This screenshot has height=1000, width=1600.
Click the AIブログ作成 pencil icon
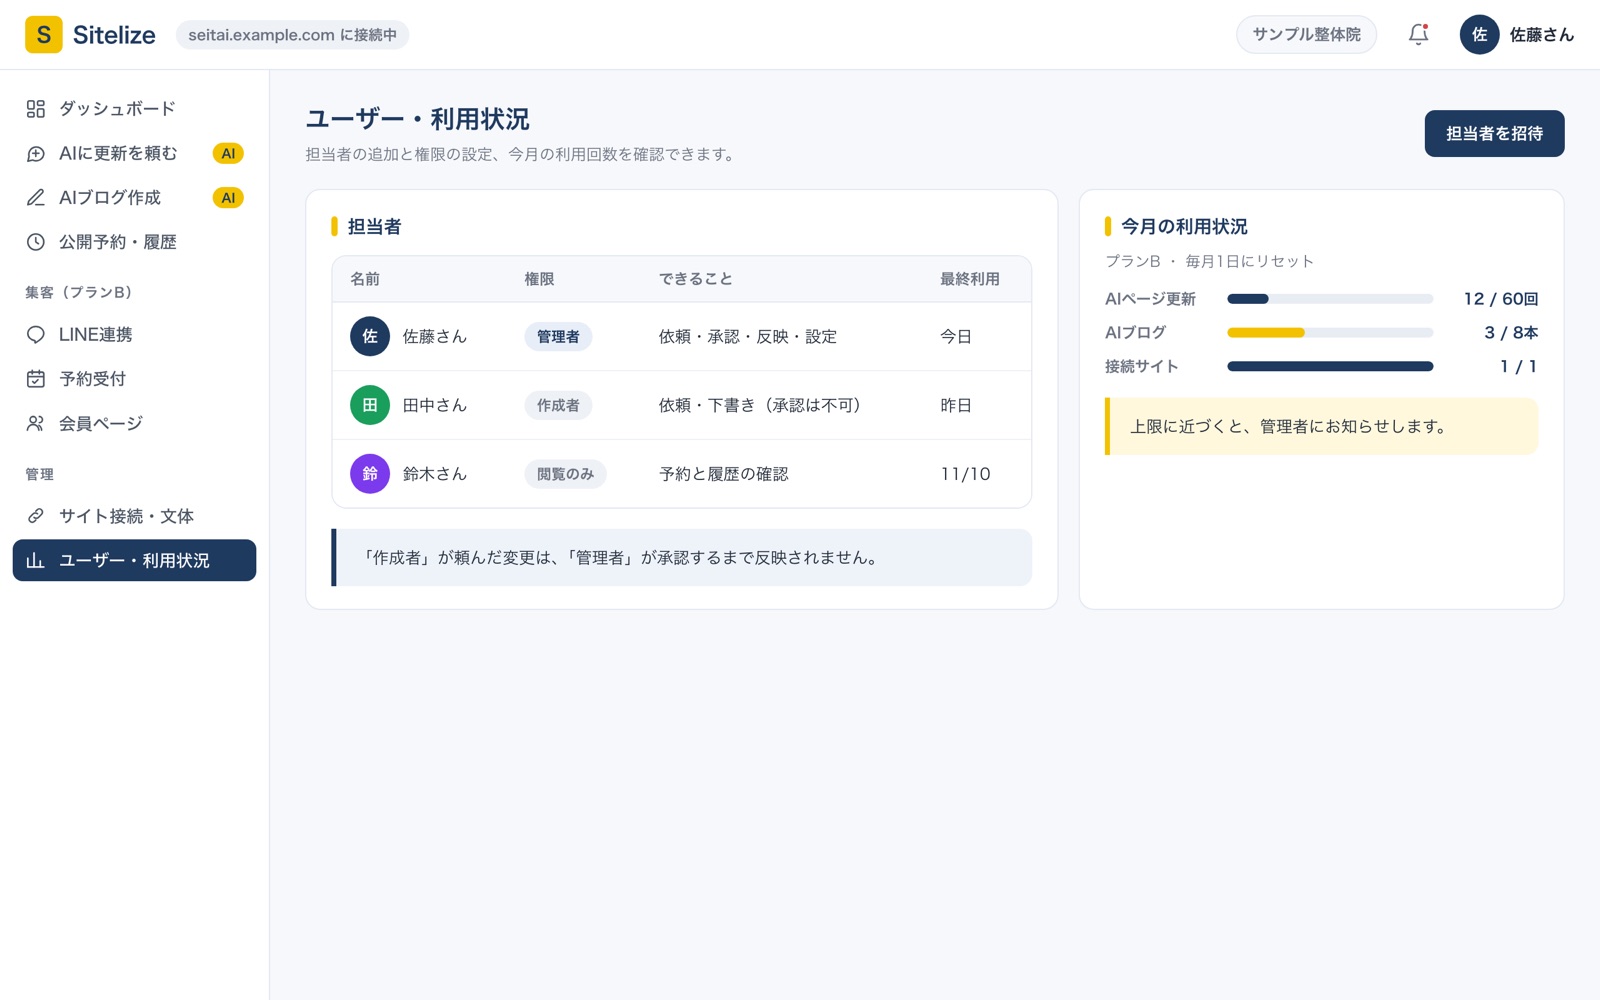(36, 198)
